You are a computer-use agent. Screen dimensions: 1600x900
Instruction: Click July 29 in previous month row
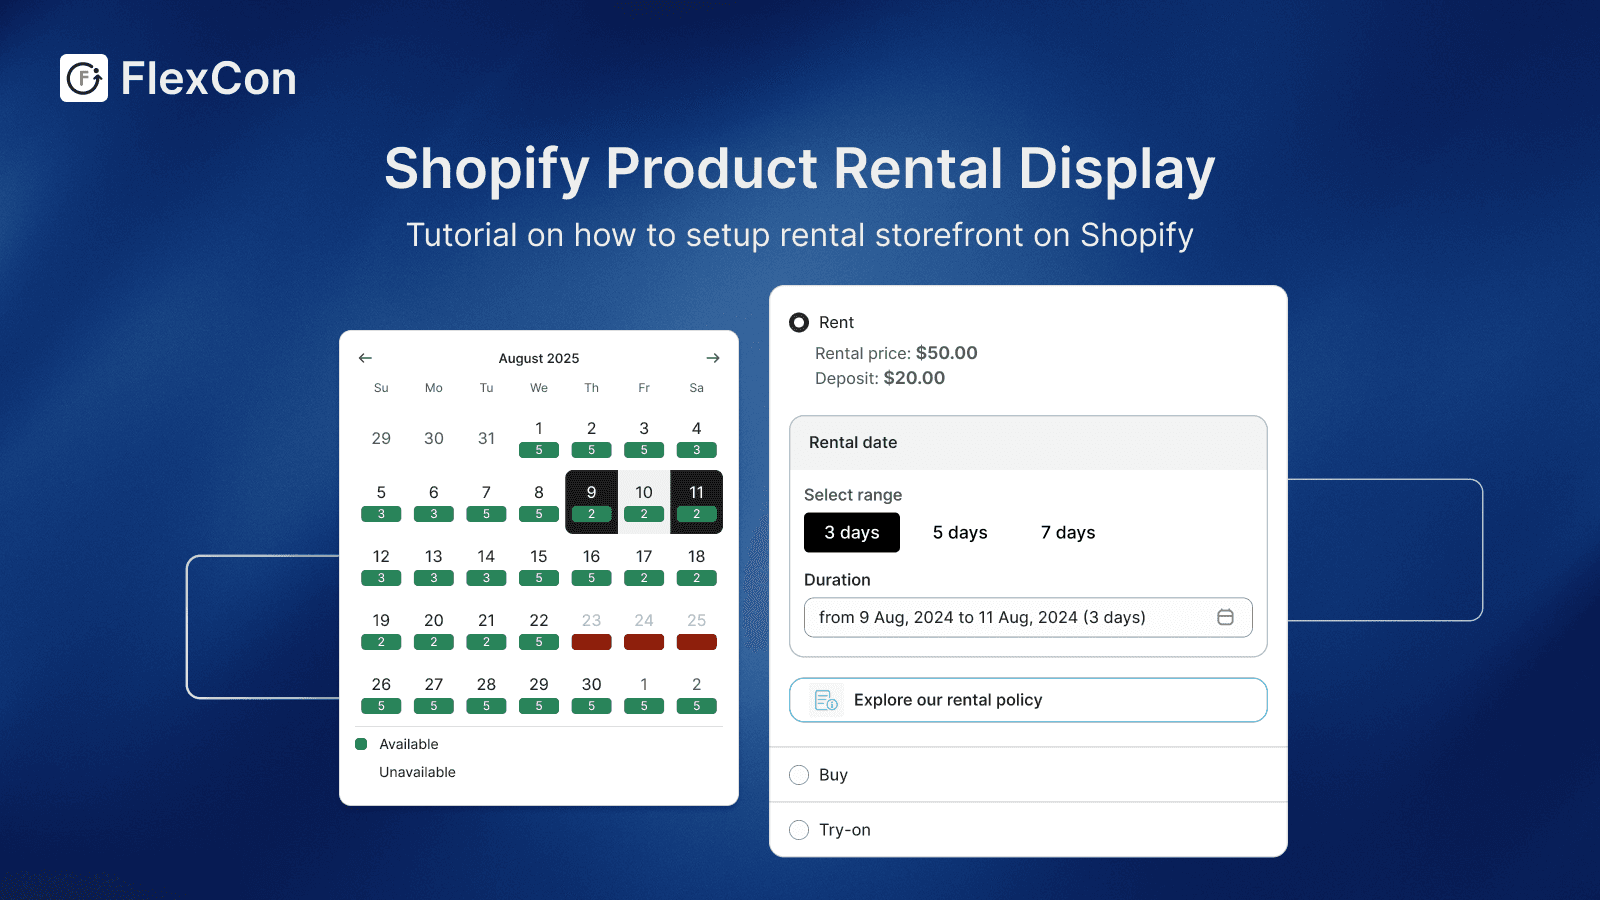(x=381, y=438)
